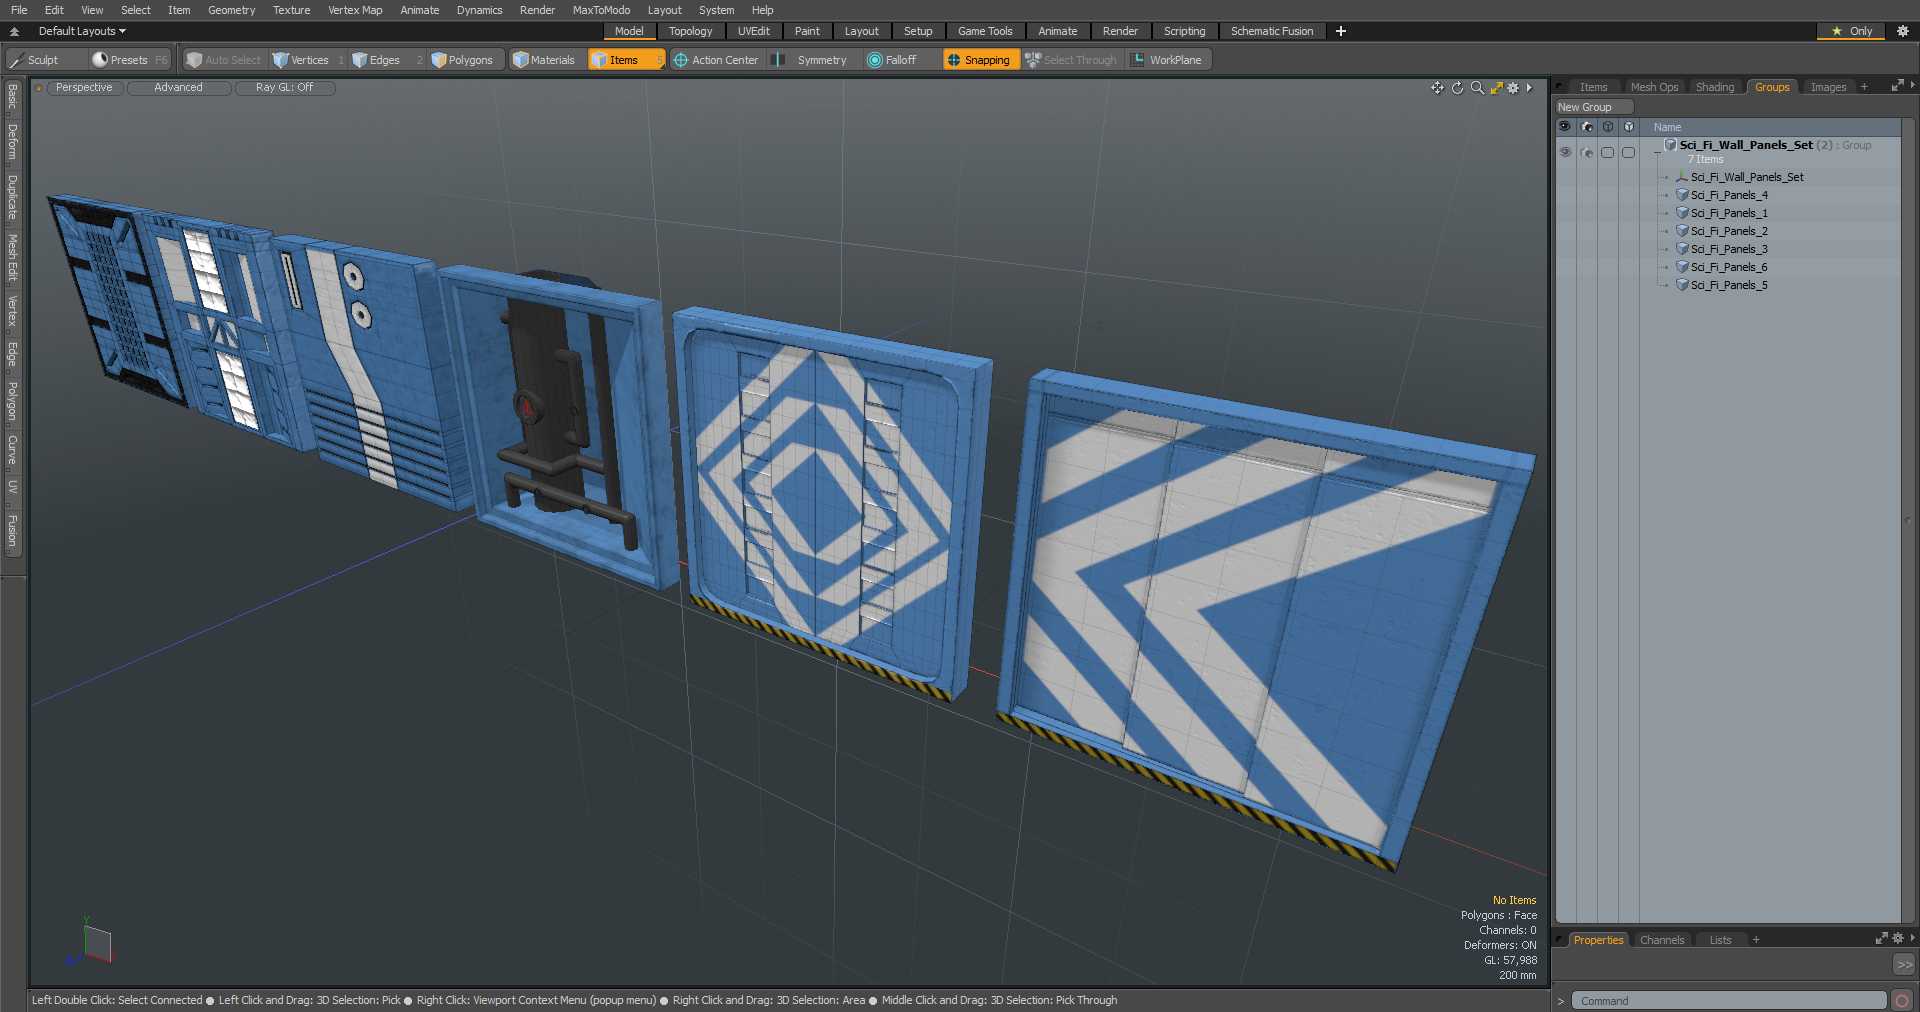Image resolution: width=1920 pixels, height=1012 pixels.
Task: Open the MaxToModo menu
Action: point(601,10)
